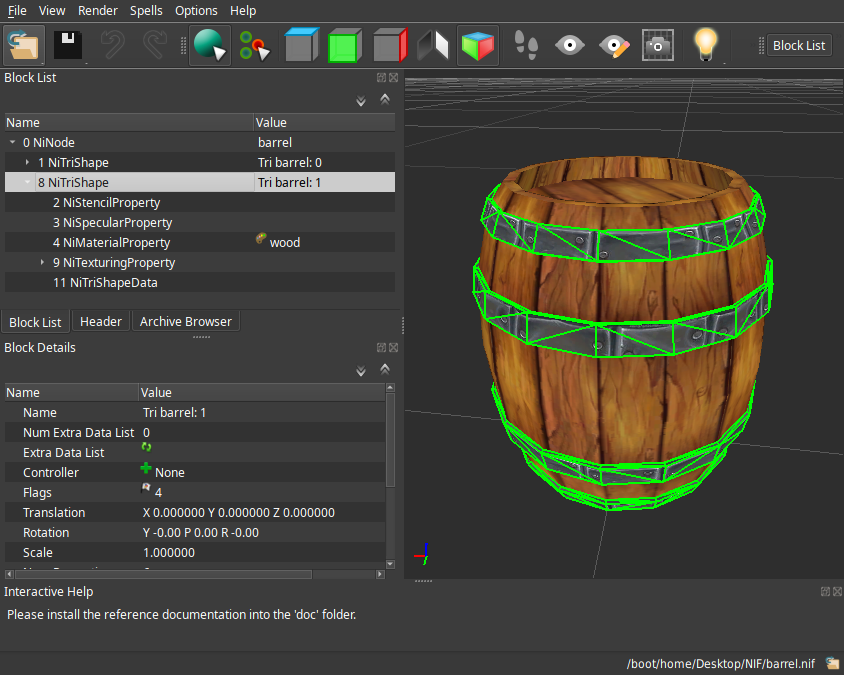Viewport: 844px width, 675px height.
Task: Click the status bar folder icon
Action: pyautogui.click(x=832, y=663)
